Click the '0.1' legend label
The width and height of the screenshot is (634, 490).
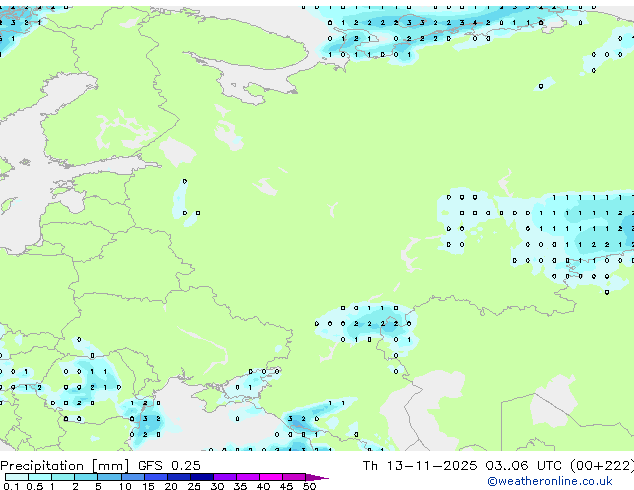coord(11,486)
